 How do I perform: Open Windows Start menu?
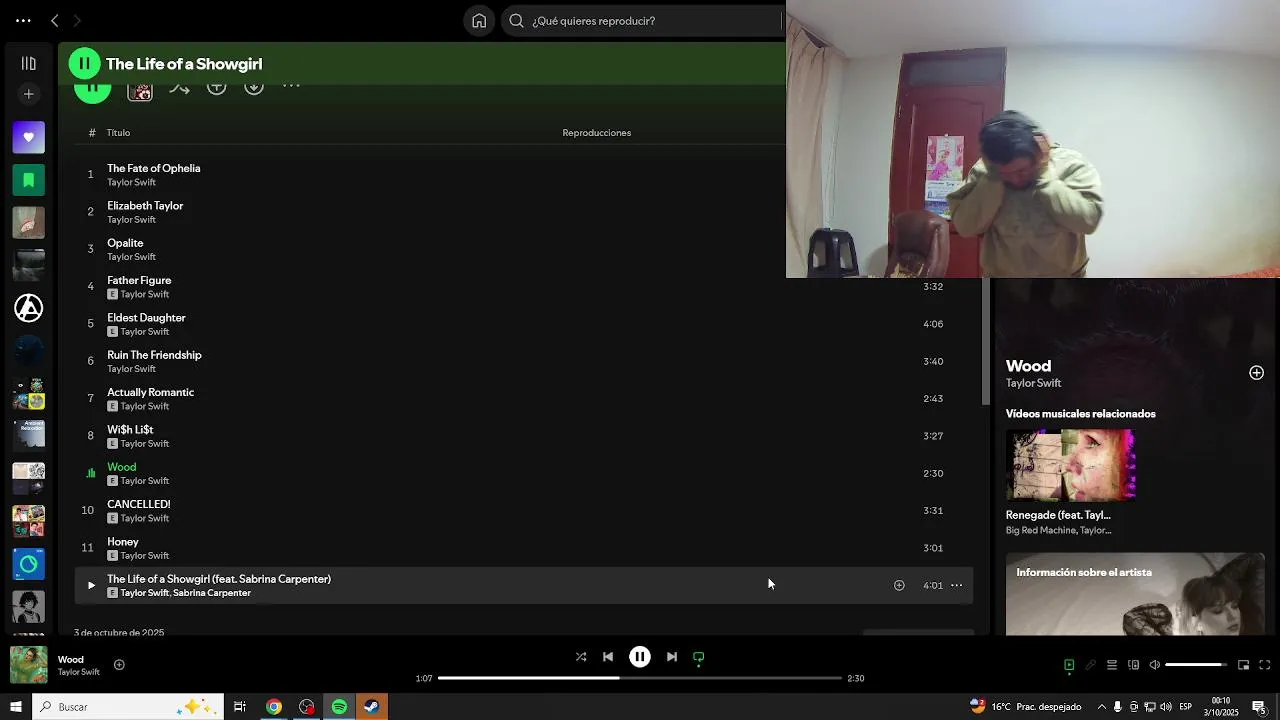16,707
